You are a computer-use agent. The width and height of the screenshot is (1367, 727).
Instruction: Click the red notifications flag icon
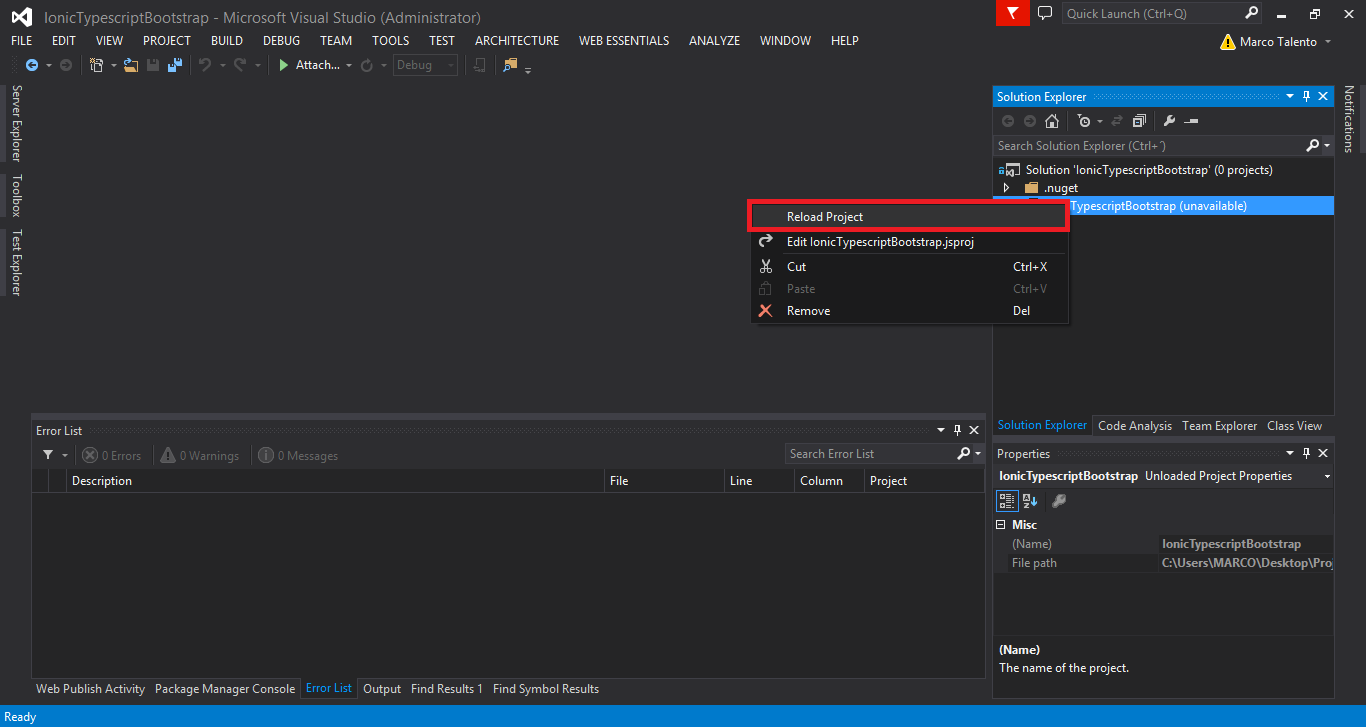[x=1013, y=14]
